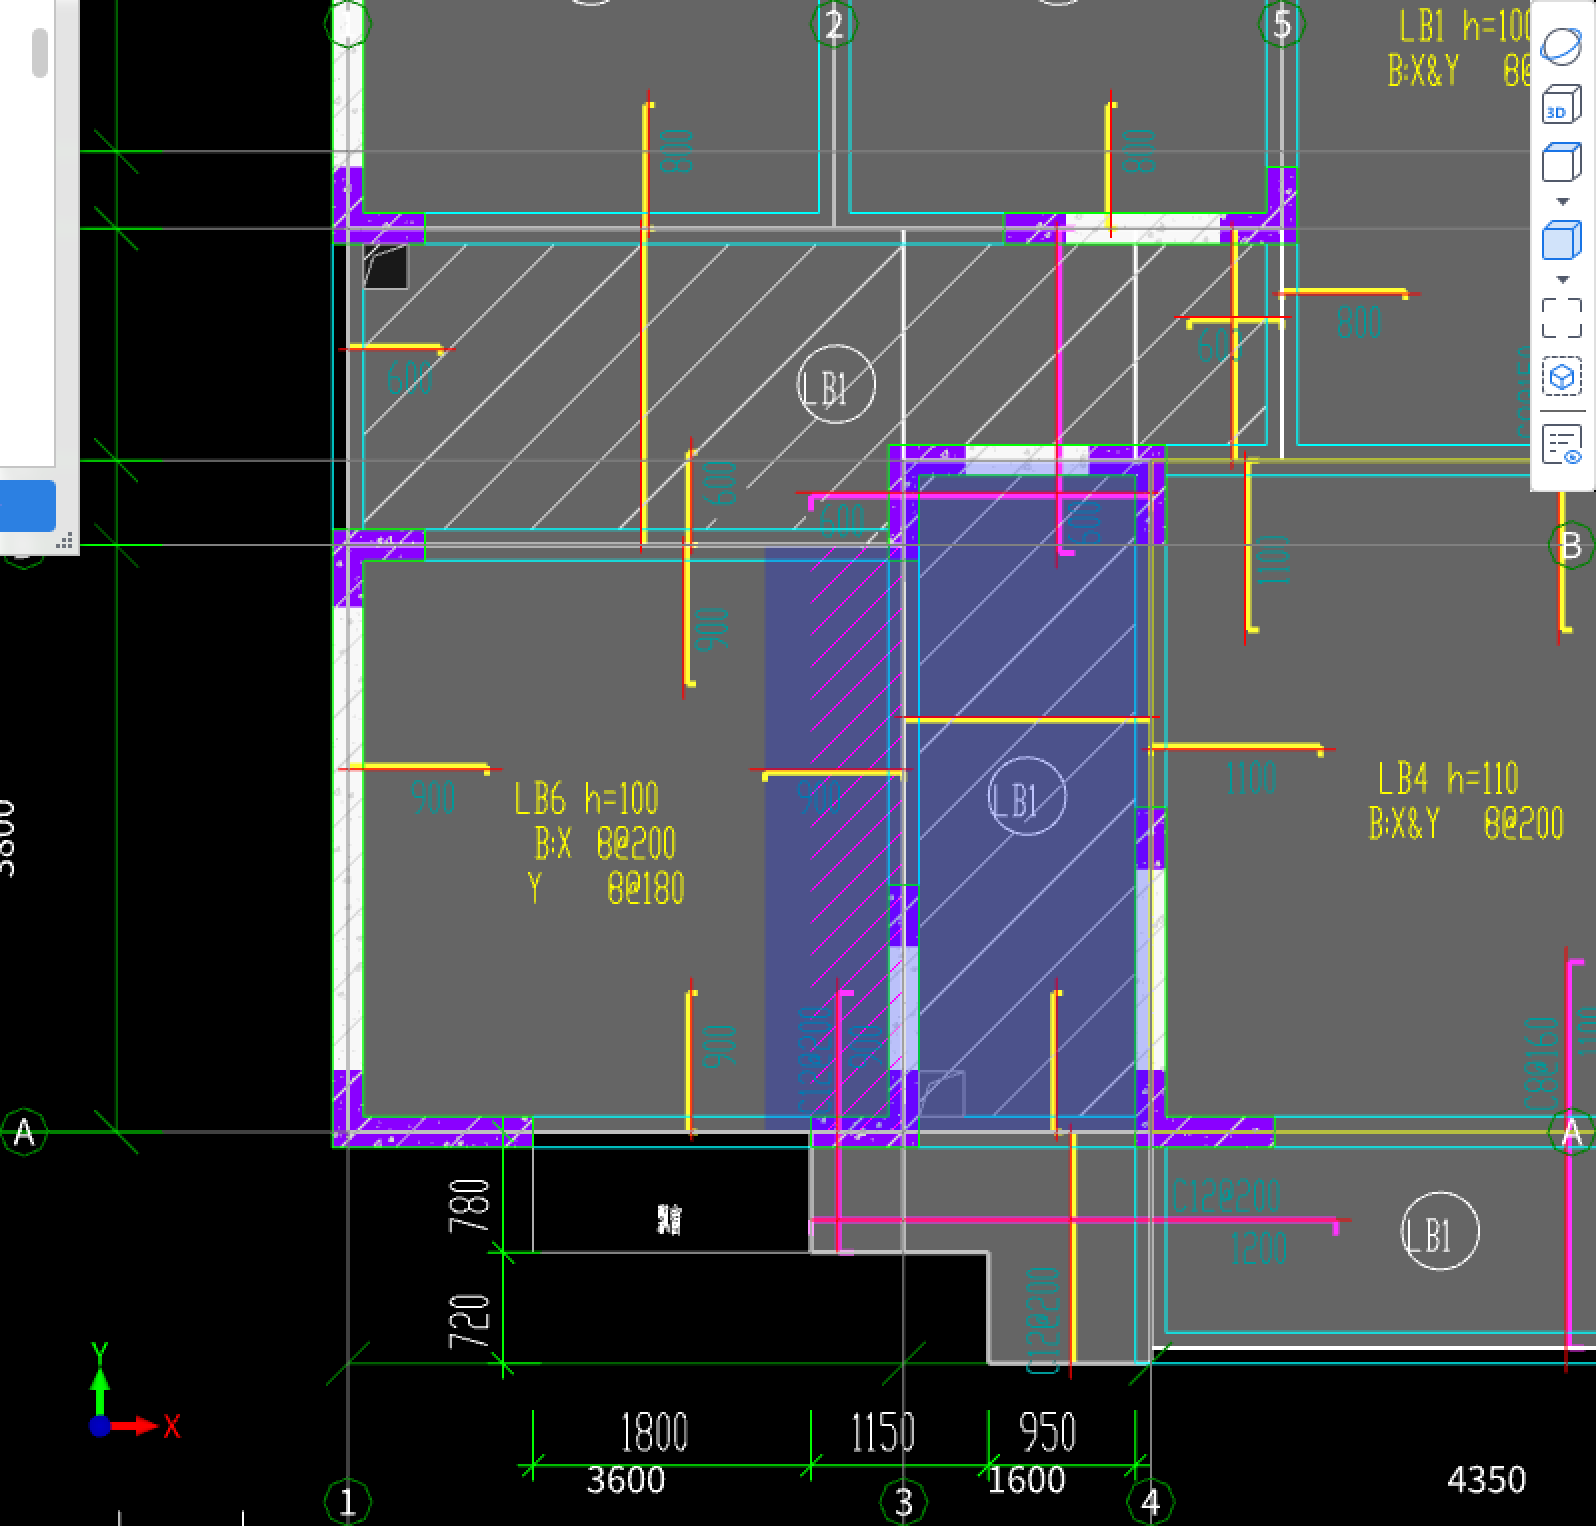Select the 4350 dimension text
The height and width of the screenshot is (1526, 1596).
tap(1486, 1479)
